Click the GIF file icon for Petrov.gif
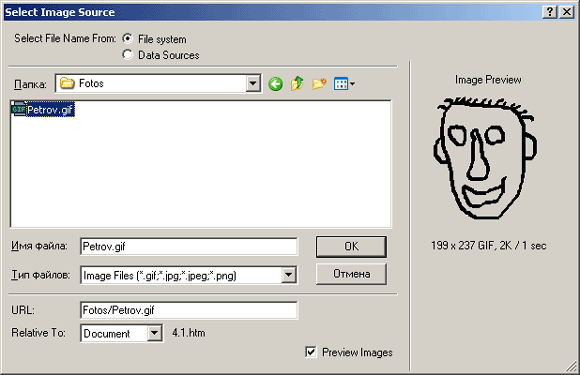 tap(18, 109)
